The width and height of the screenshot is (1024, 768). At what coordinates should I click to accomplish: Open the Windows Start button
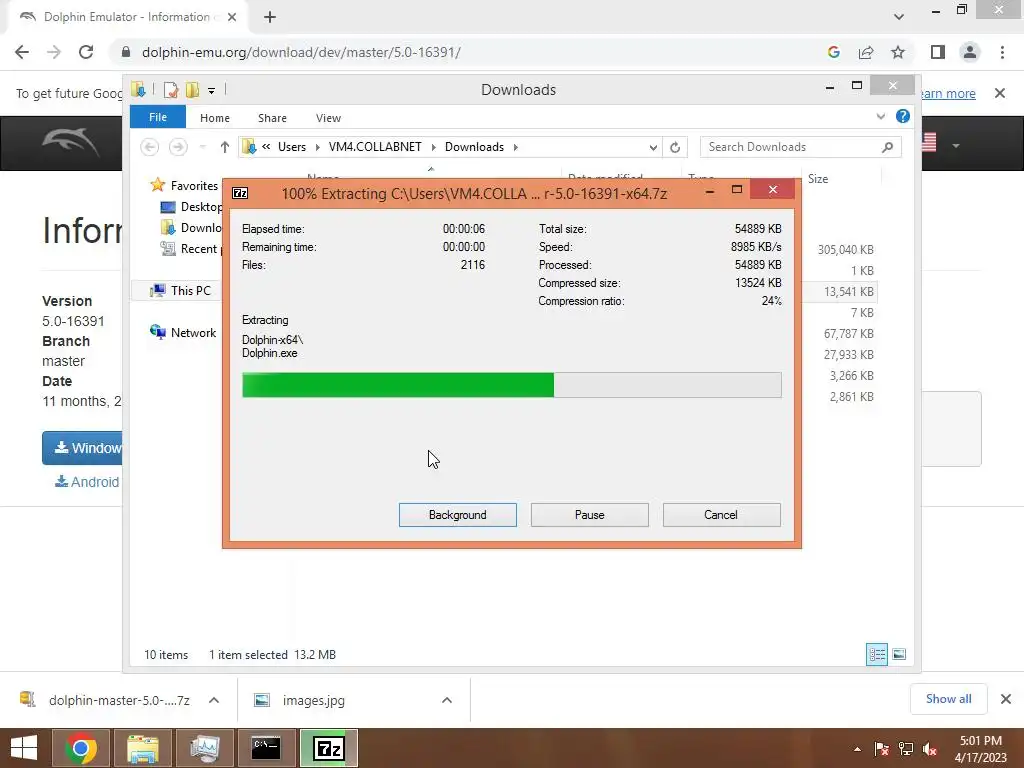tap(24, 748)
